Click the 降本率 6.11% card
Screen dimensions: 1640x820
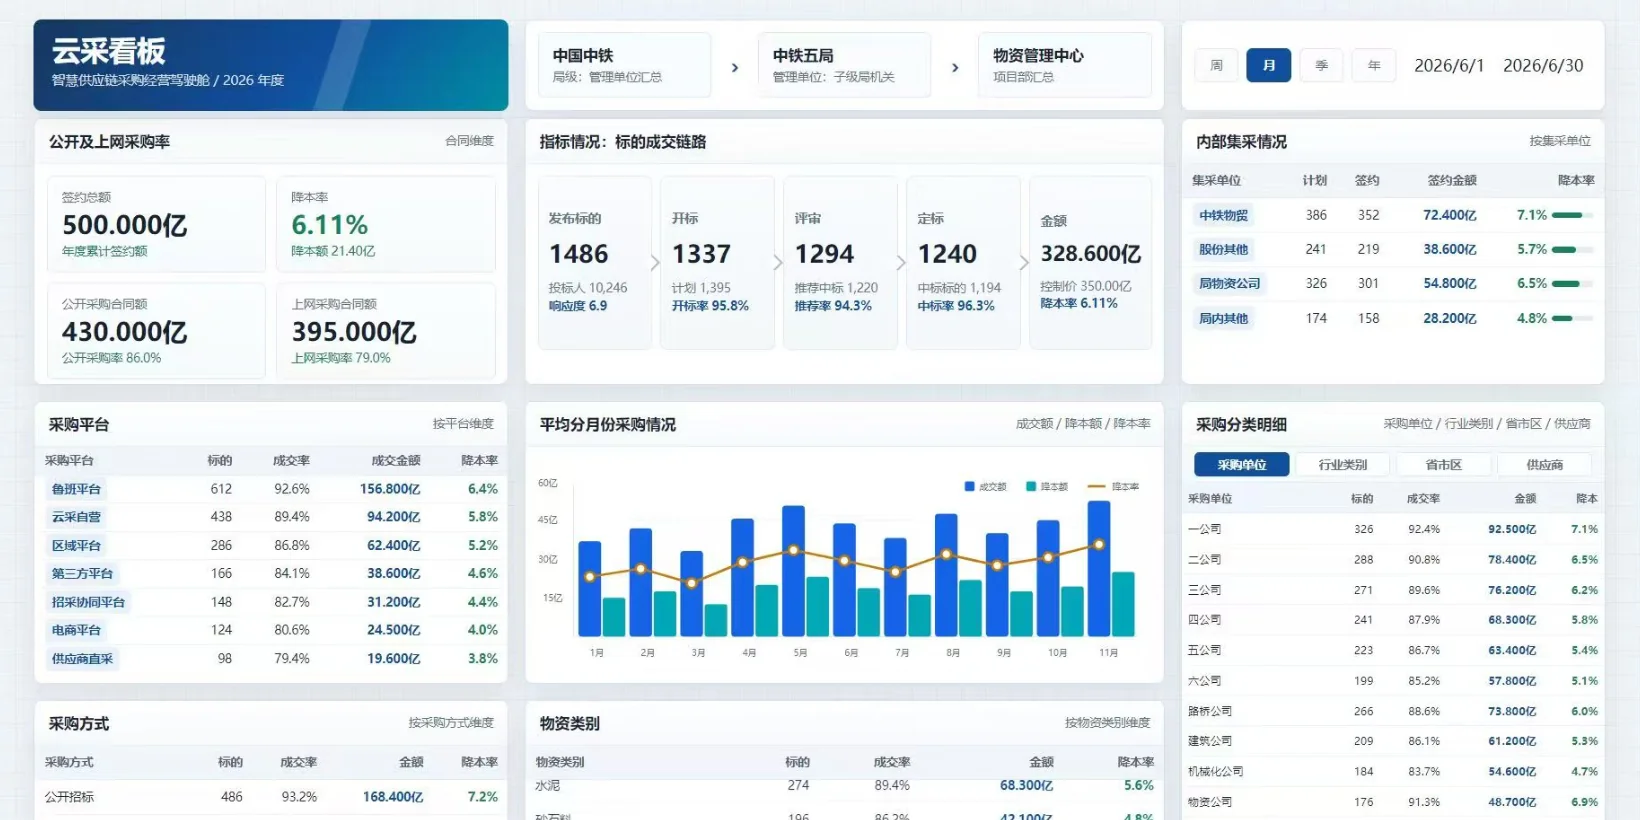[386, 224]
